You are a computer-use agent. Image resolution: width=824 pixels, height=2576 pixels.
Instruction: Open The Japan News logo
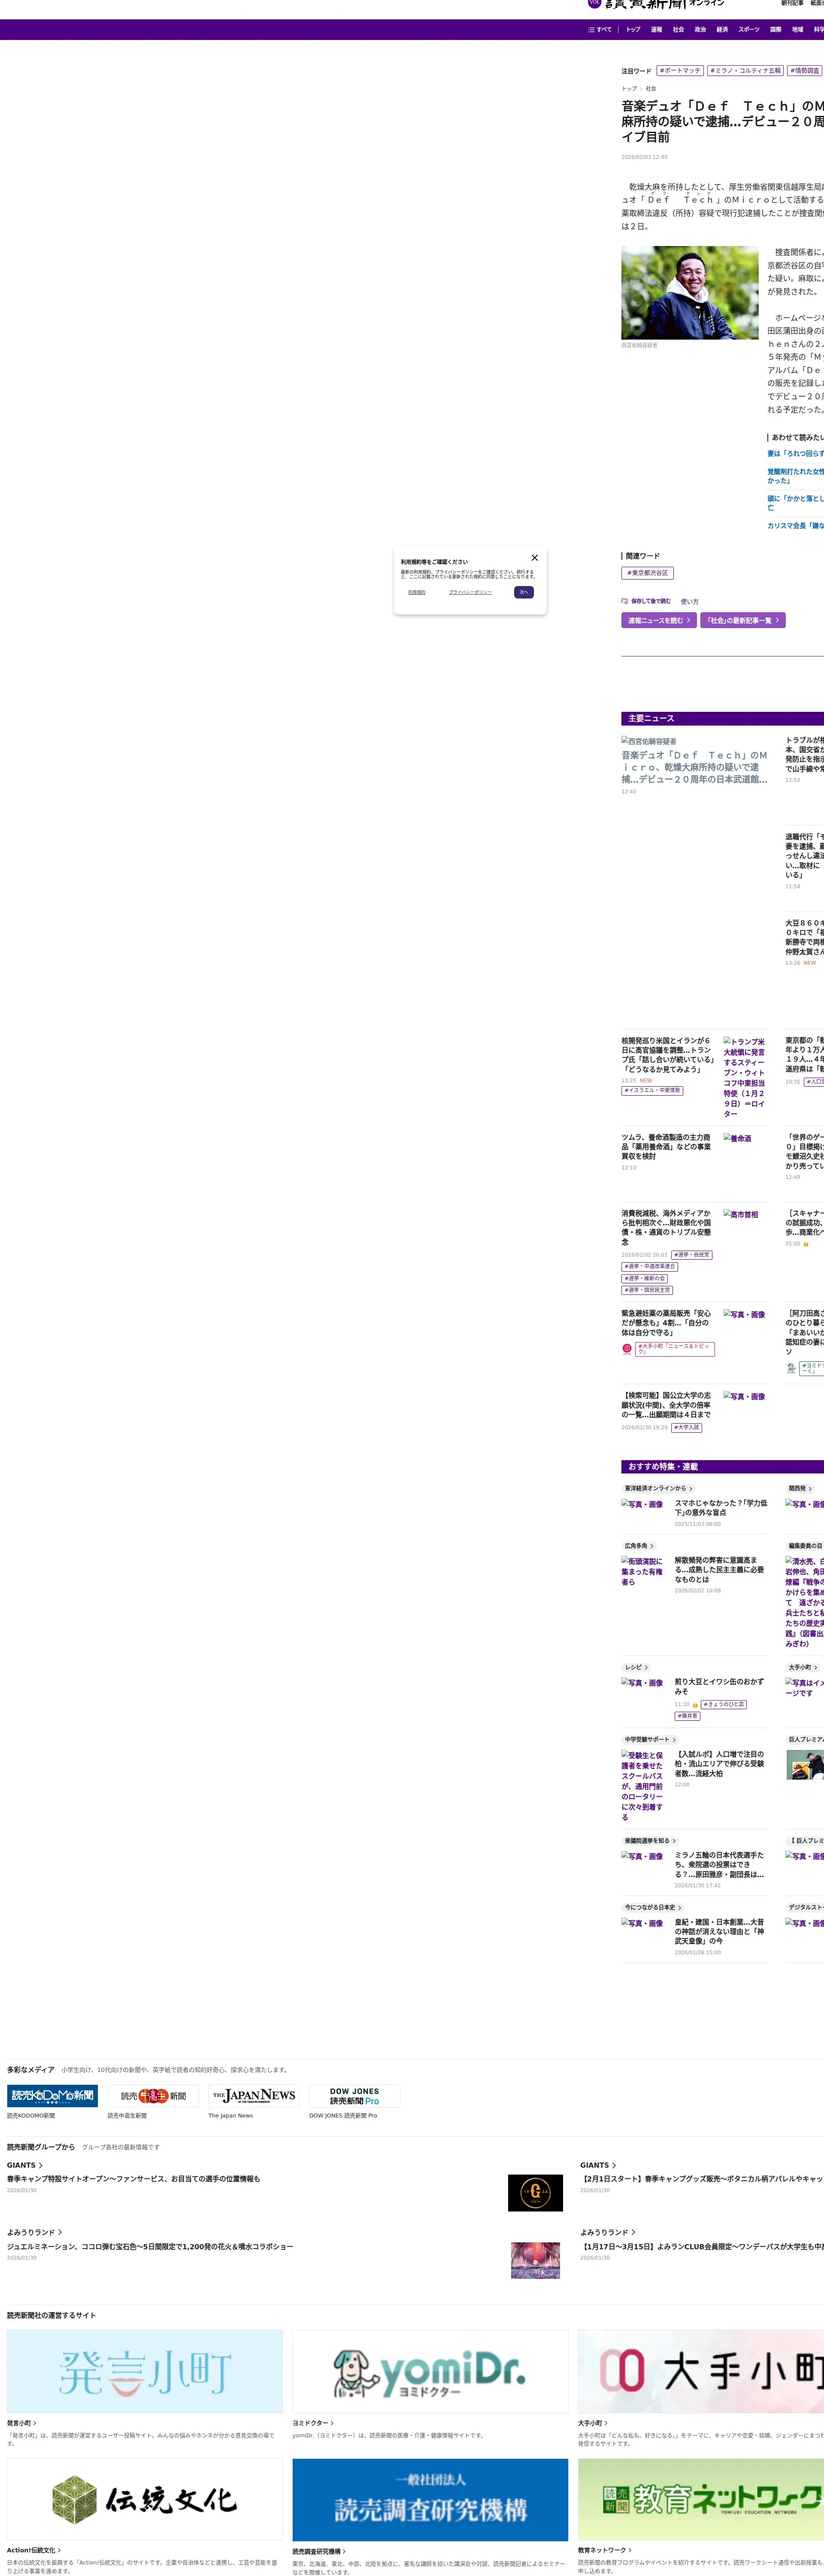(254, 2096)
